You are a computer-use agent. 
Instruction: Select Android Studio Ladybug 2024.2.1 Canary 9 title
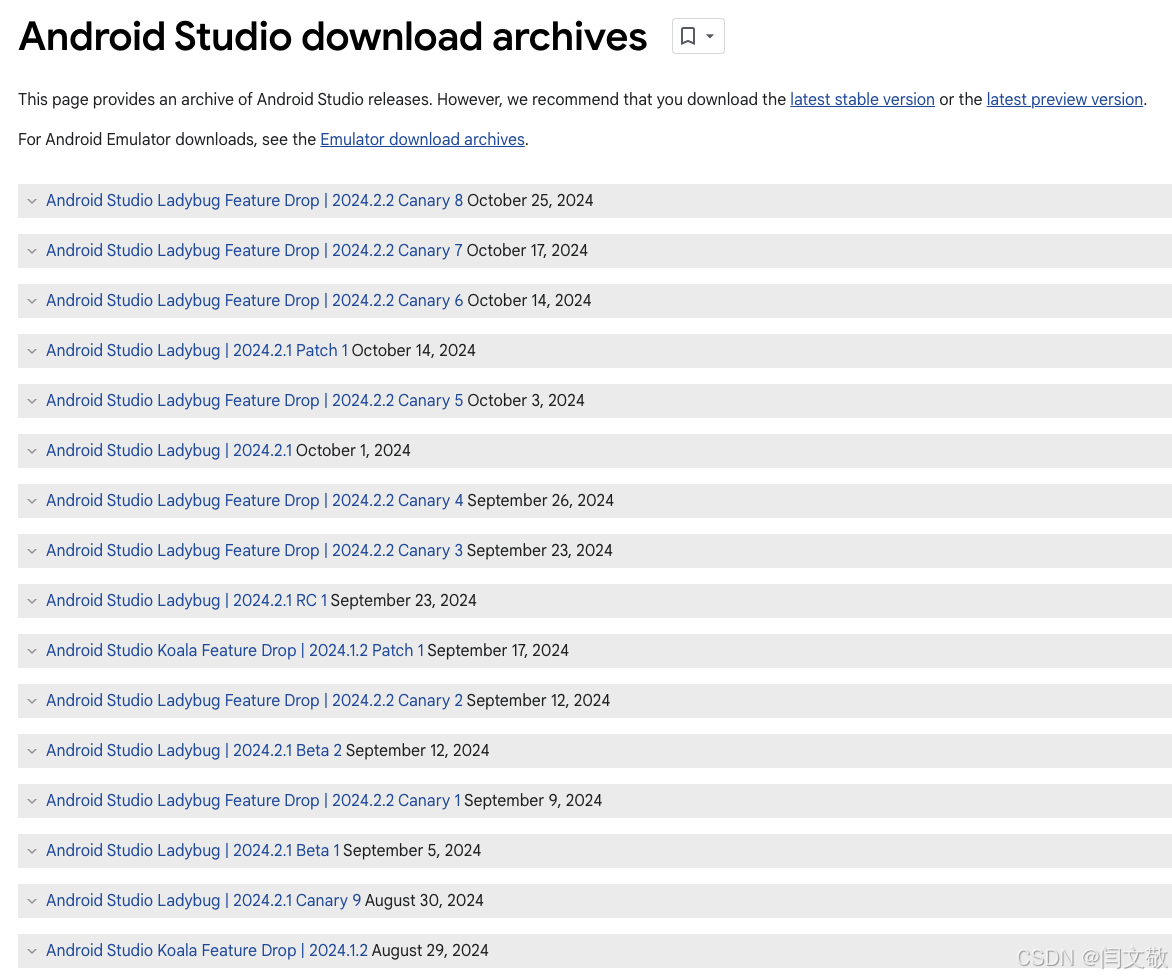coord(203,902)
